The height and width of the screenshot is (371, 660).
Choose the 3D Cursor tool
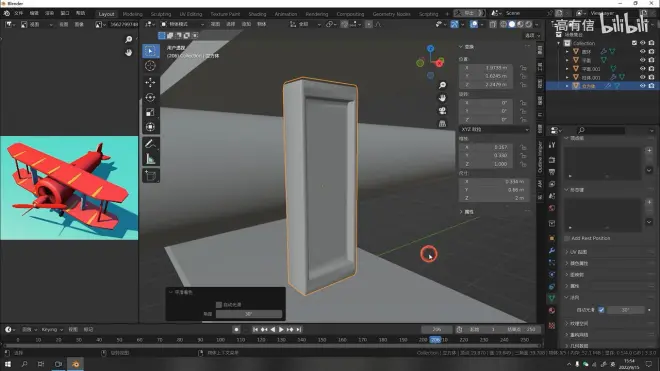(x=150, y=66)
